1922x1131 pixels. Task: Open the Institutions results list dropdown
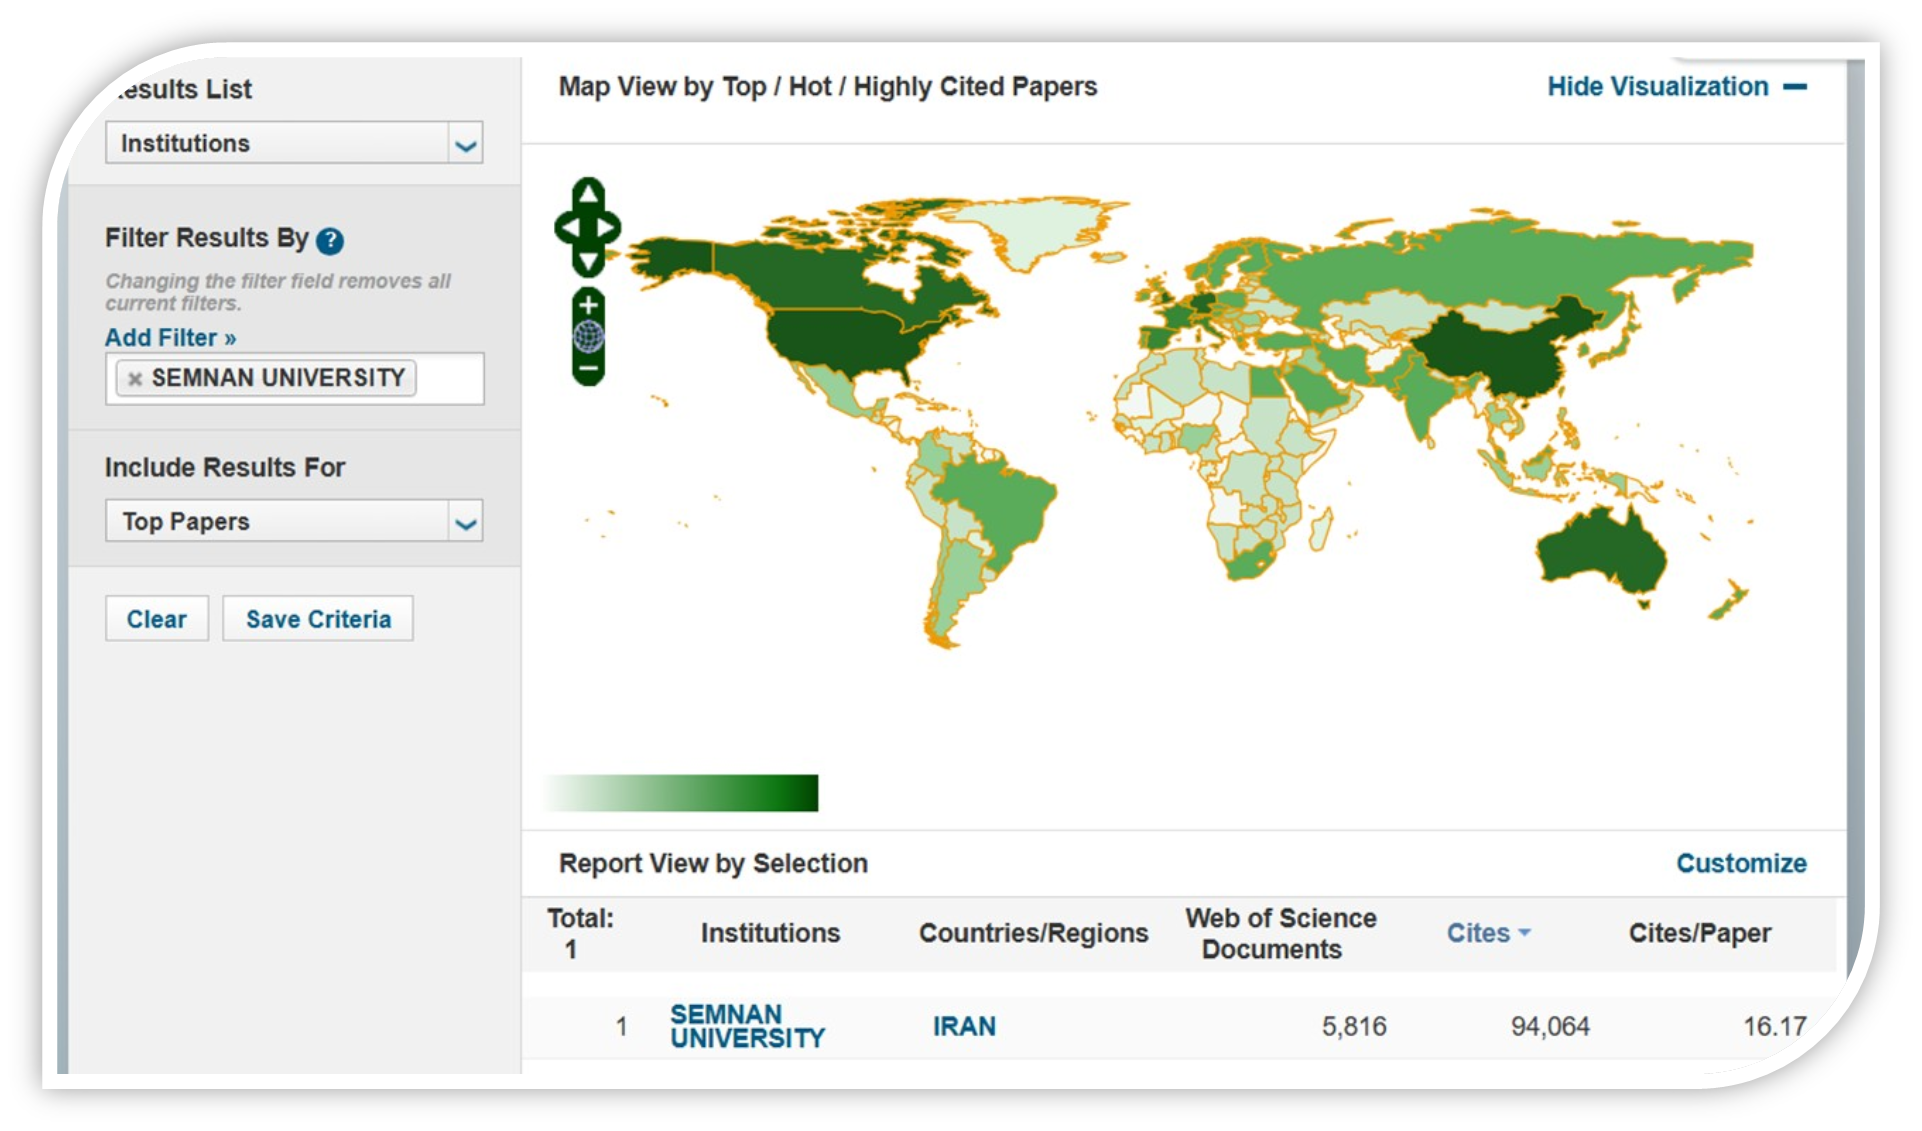[465, 144]
